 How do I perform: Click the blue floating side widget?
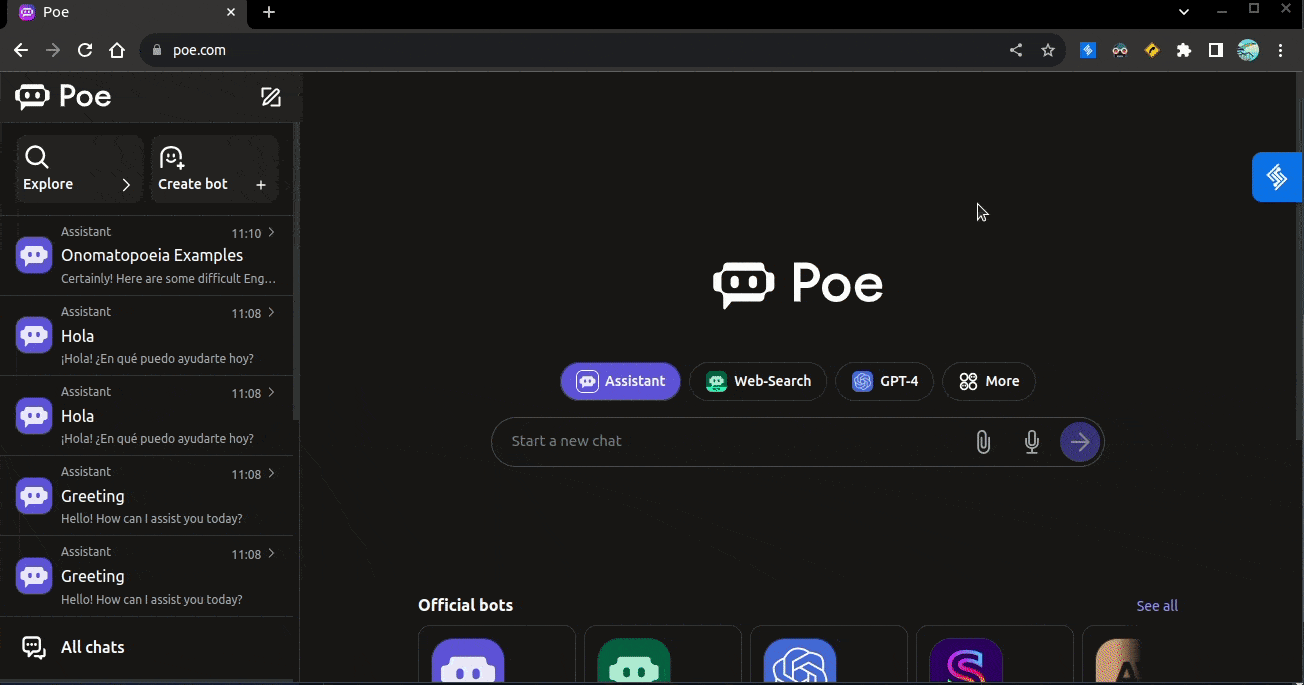click(1277, 177)
